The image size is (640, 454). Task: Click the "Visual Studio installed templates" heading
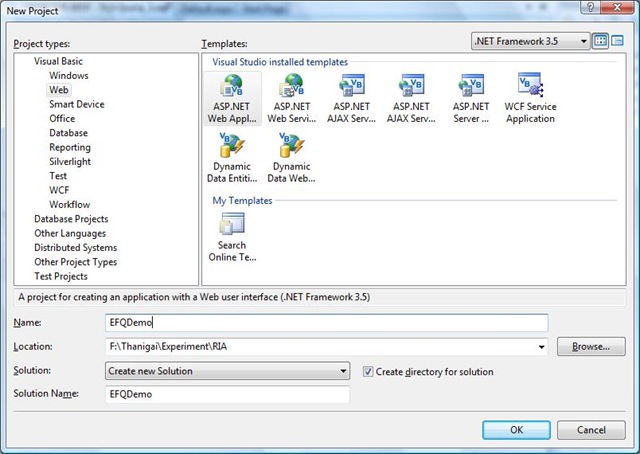[x=280, y=62]
